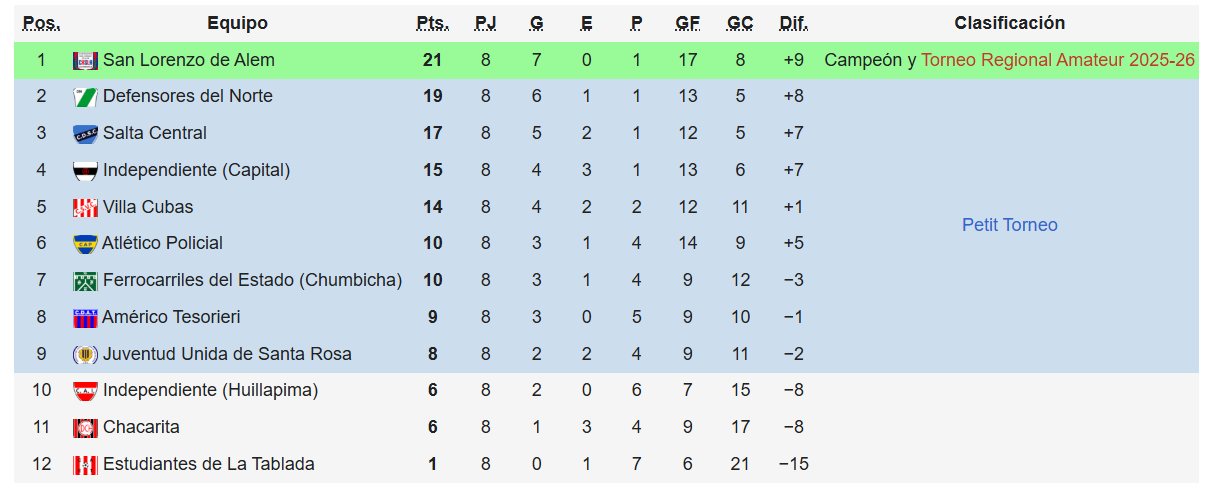
Task: Click the Estudiantes de La Tablada crest
Action: (85, 465)
